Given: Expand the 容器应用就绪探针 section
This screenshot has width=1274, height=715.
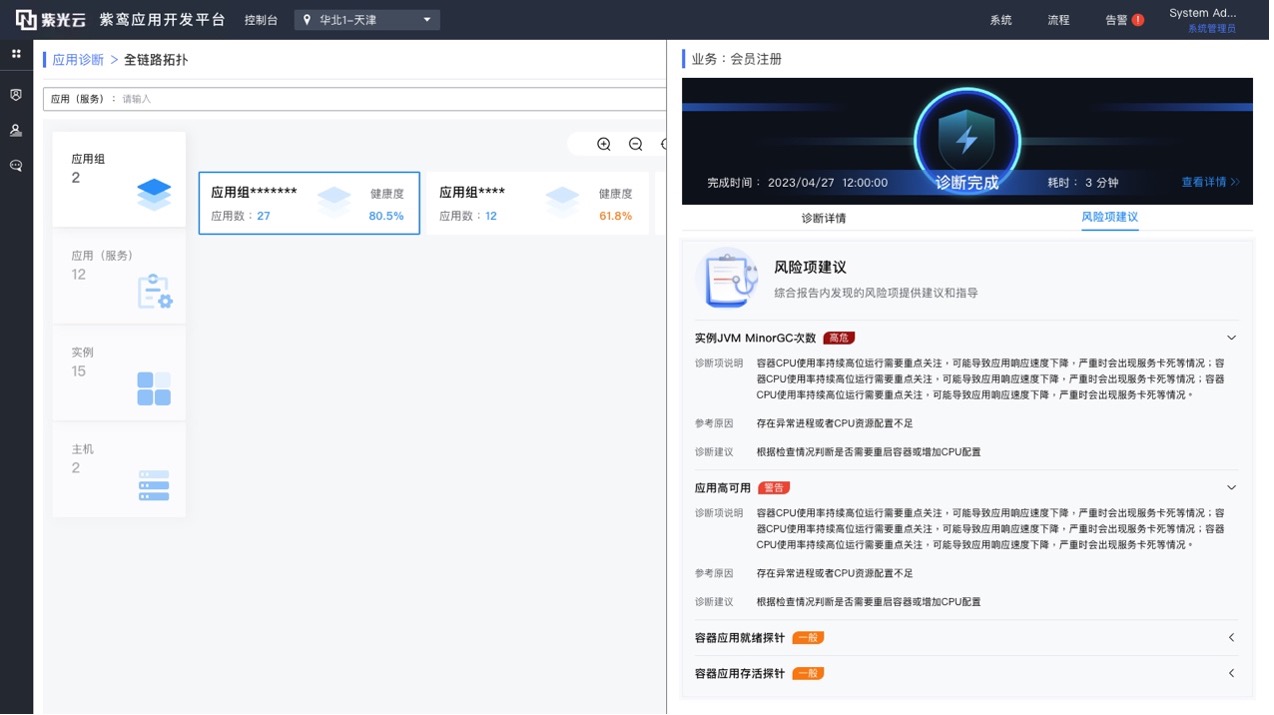Looking at the screenshot, I should pos(1236,639).
